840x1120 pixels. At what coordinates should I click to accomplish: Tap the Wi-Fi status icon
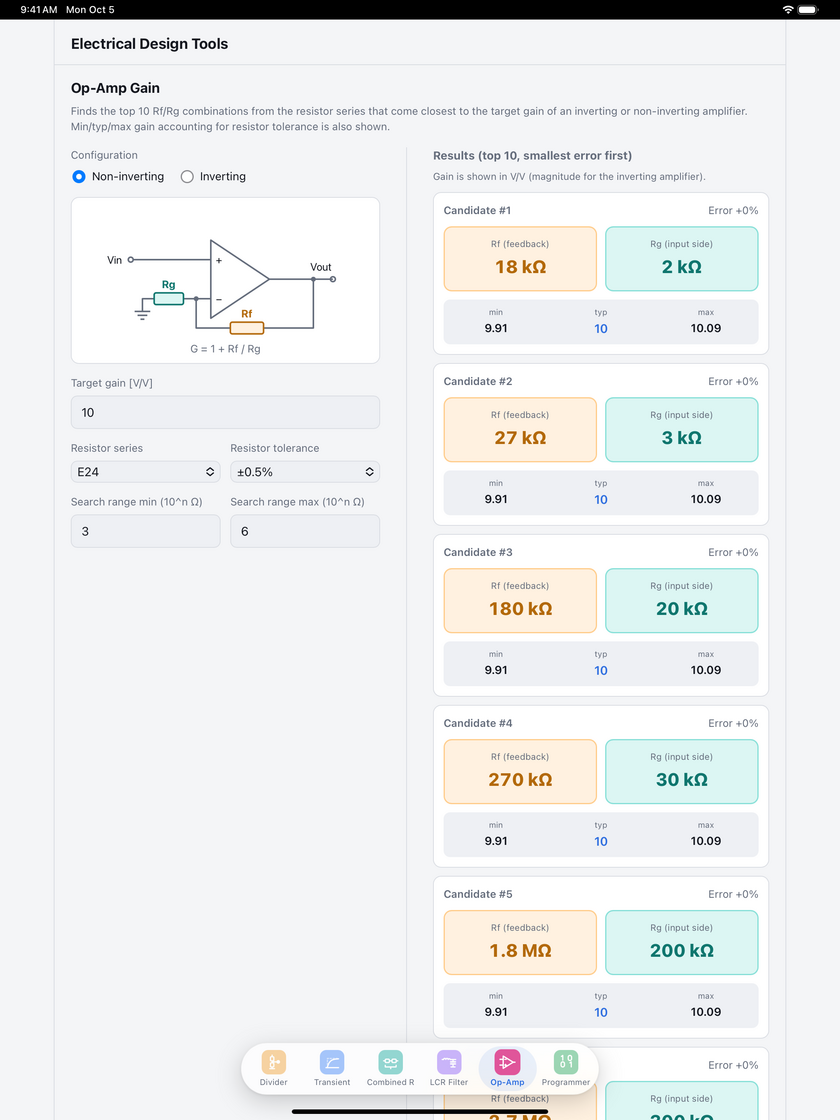click(788, 9)
